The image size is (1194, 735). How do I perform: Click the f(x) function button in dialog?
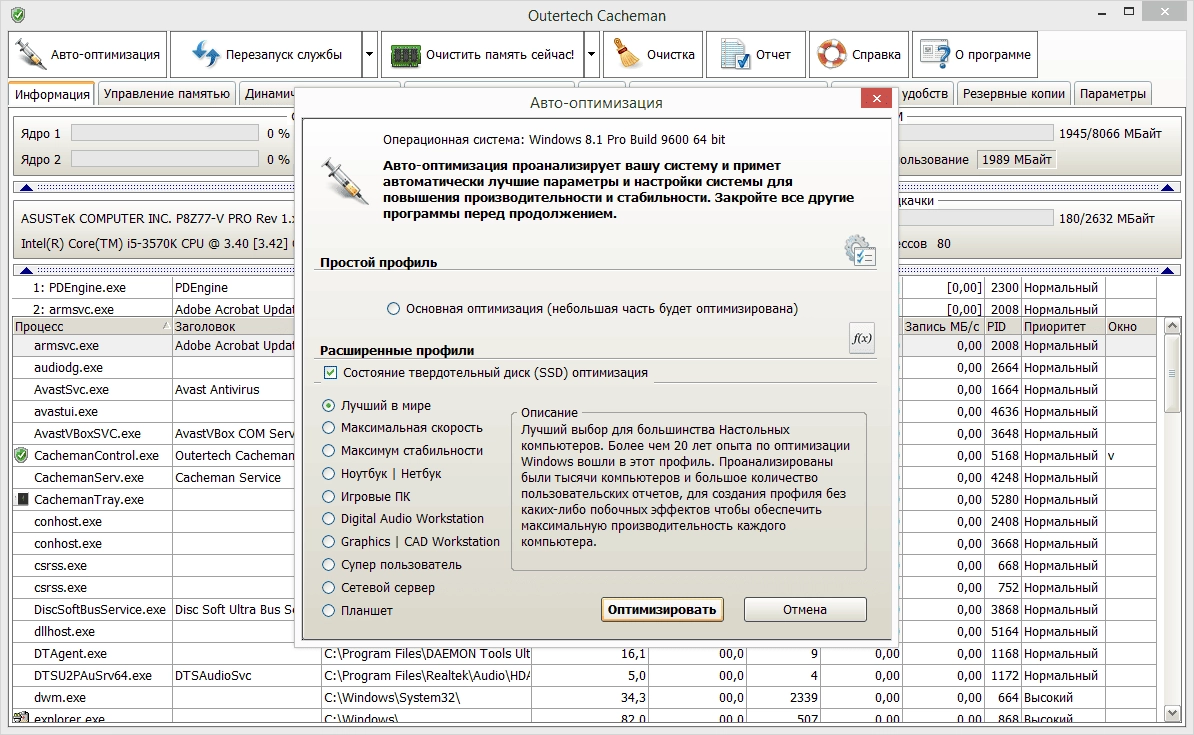tap(862, 338)
